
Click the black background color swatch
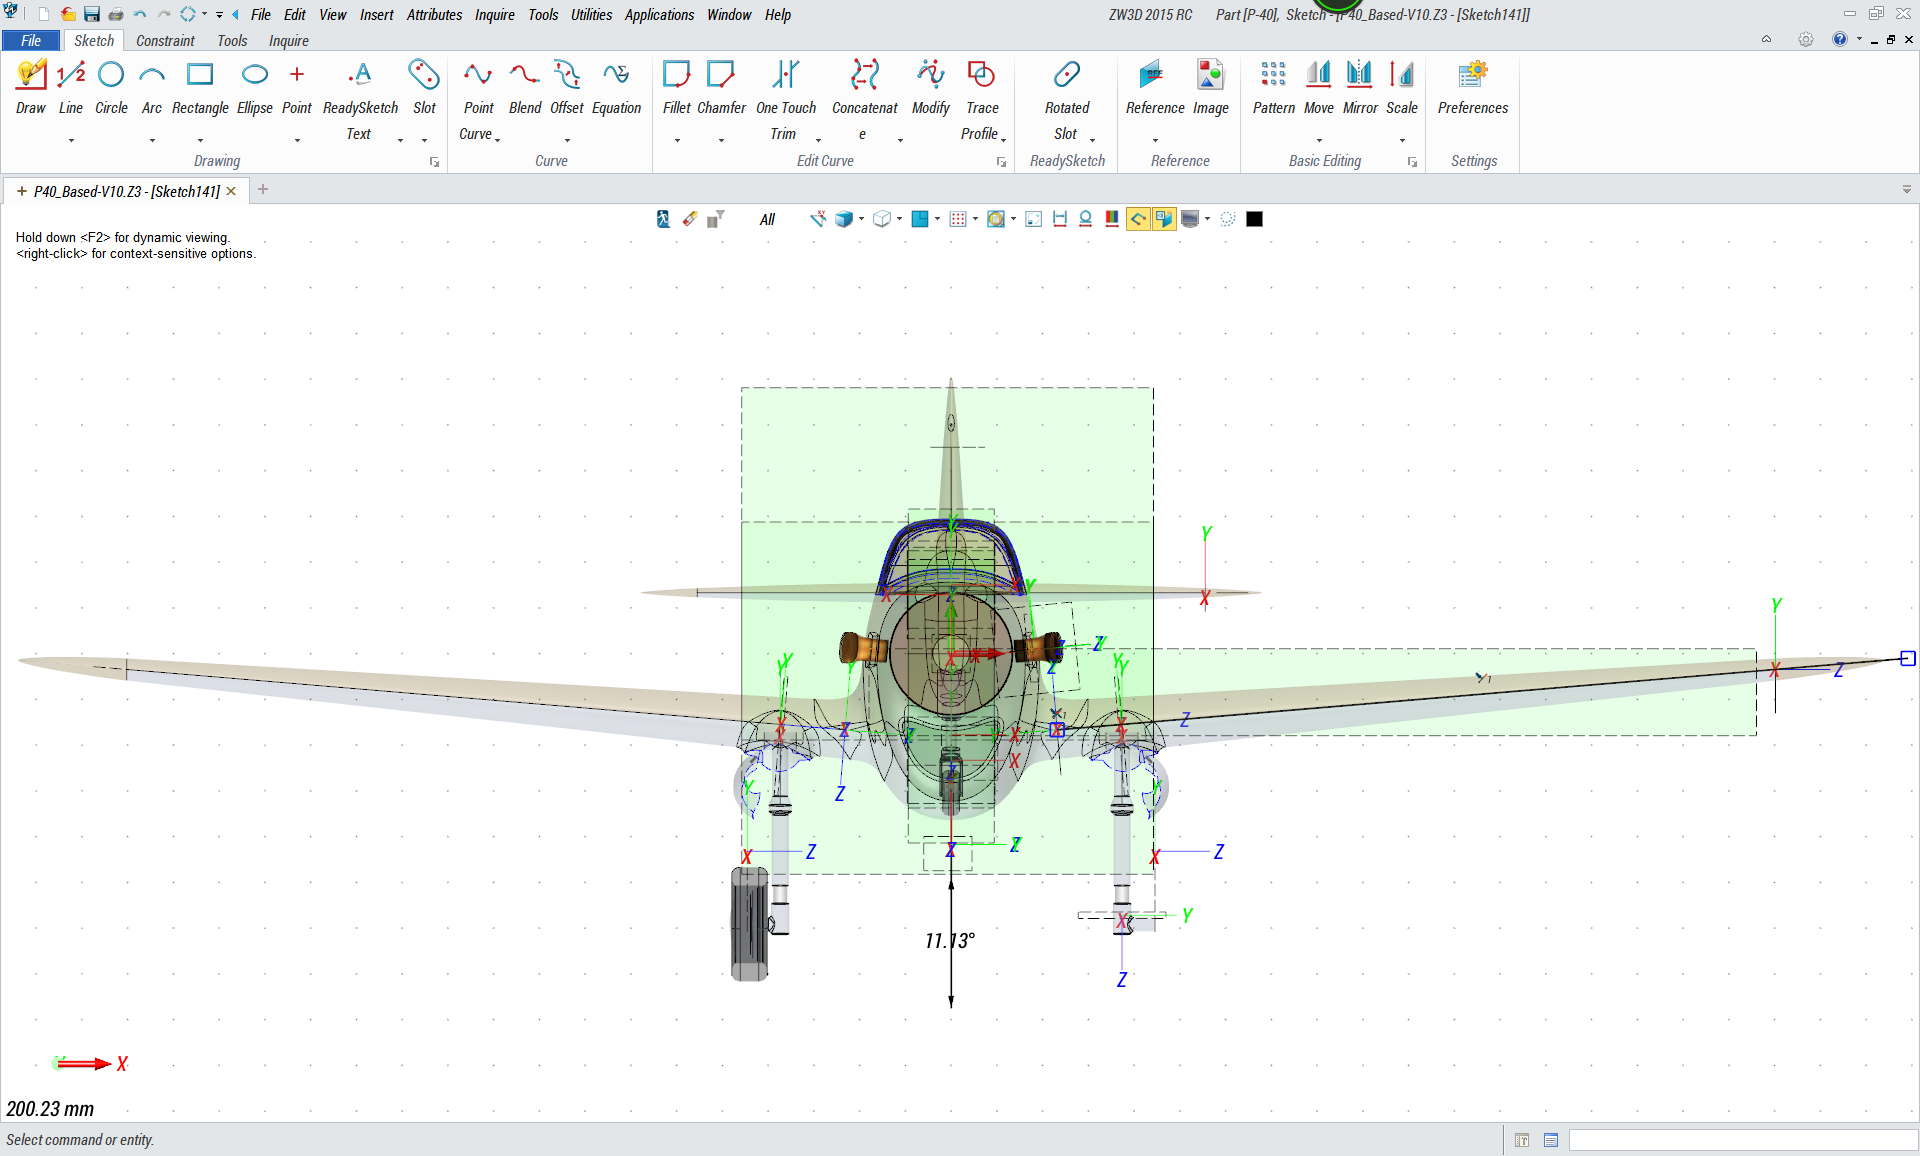tap(1254, 219)
